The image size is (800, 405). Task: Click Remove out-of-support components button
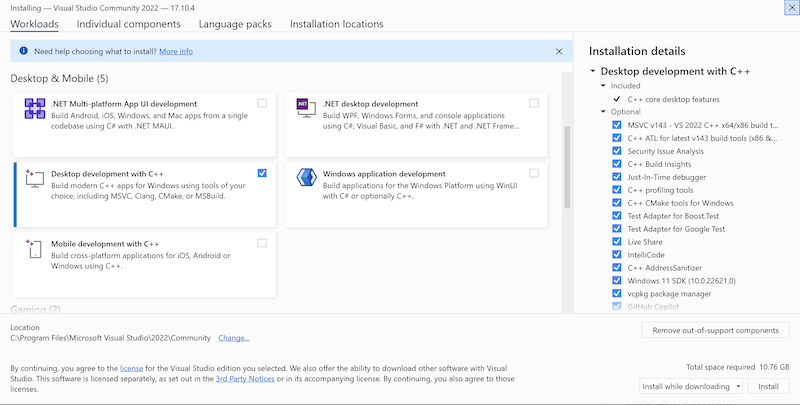[715, 330]
